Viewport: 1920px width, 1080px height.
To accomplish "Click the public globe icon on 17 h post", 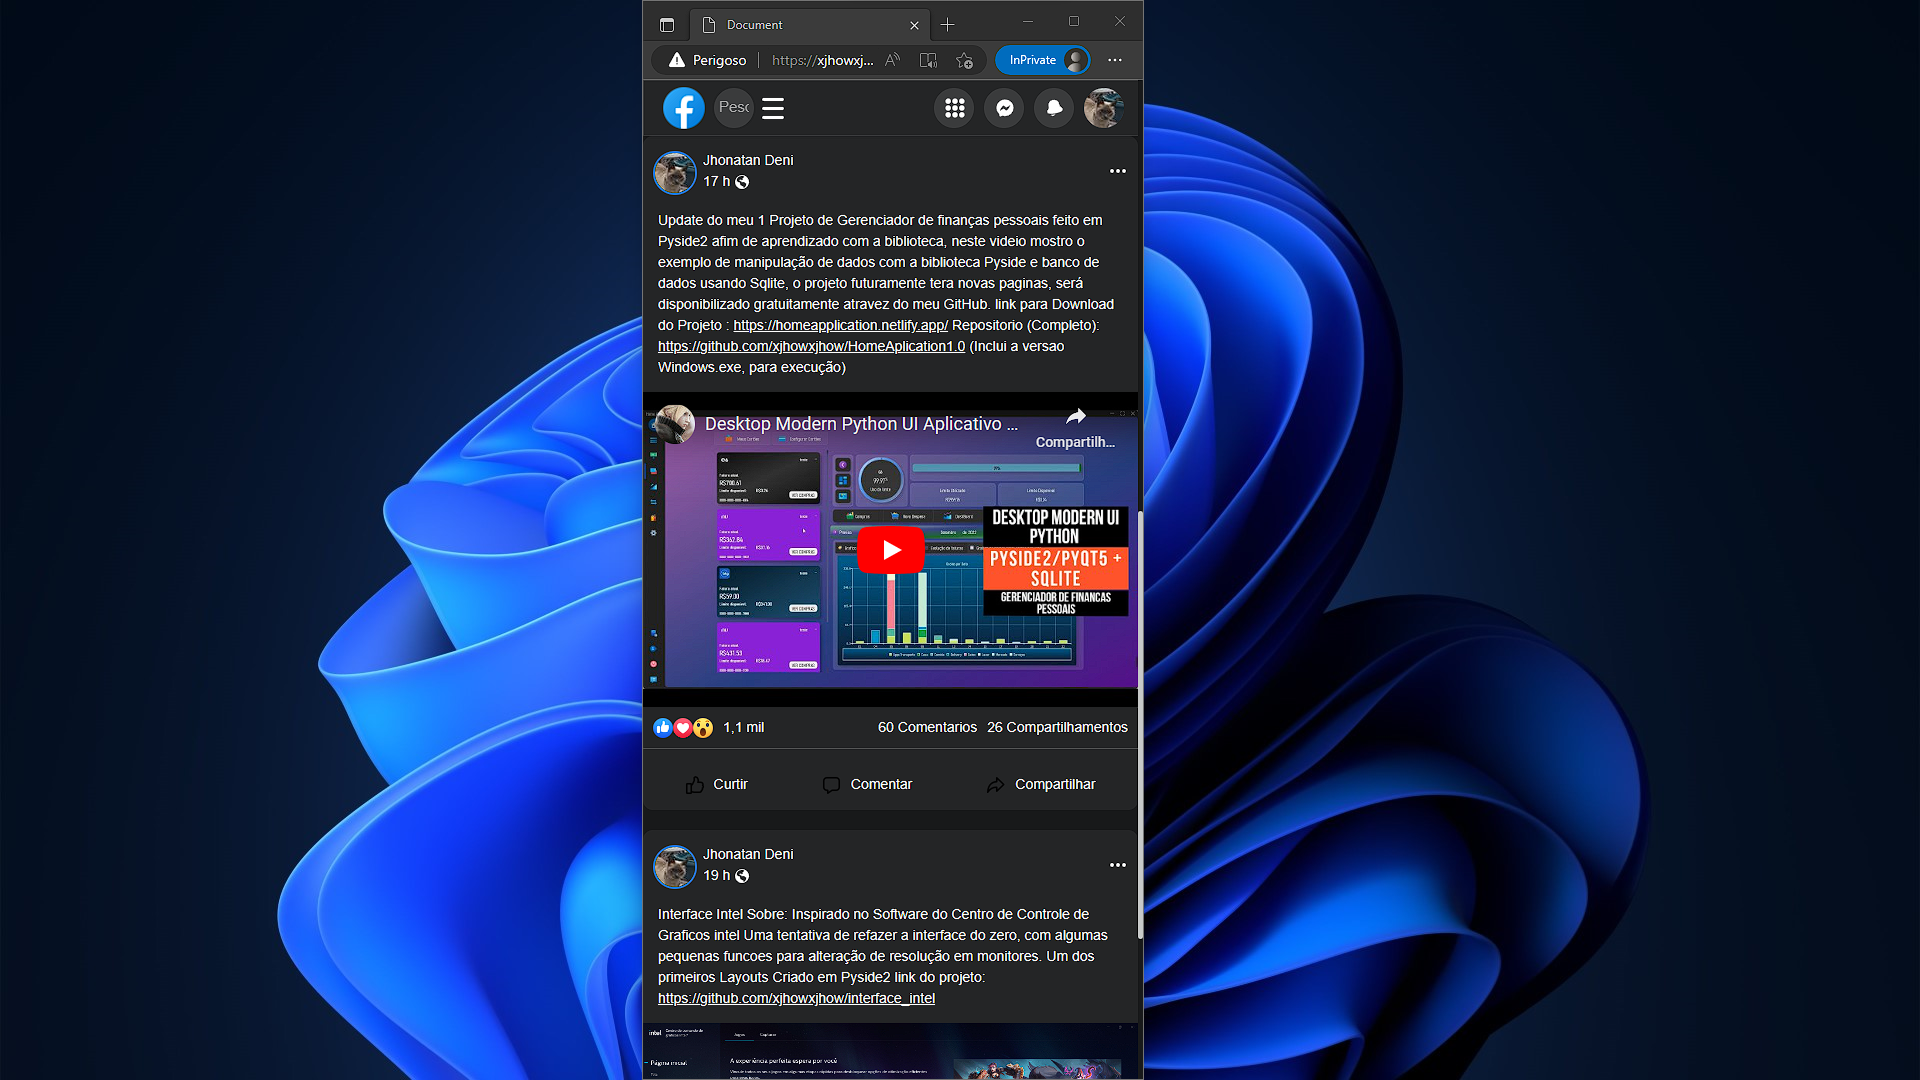I will pyautogui.click(x=742, y=182).
